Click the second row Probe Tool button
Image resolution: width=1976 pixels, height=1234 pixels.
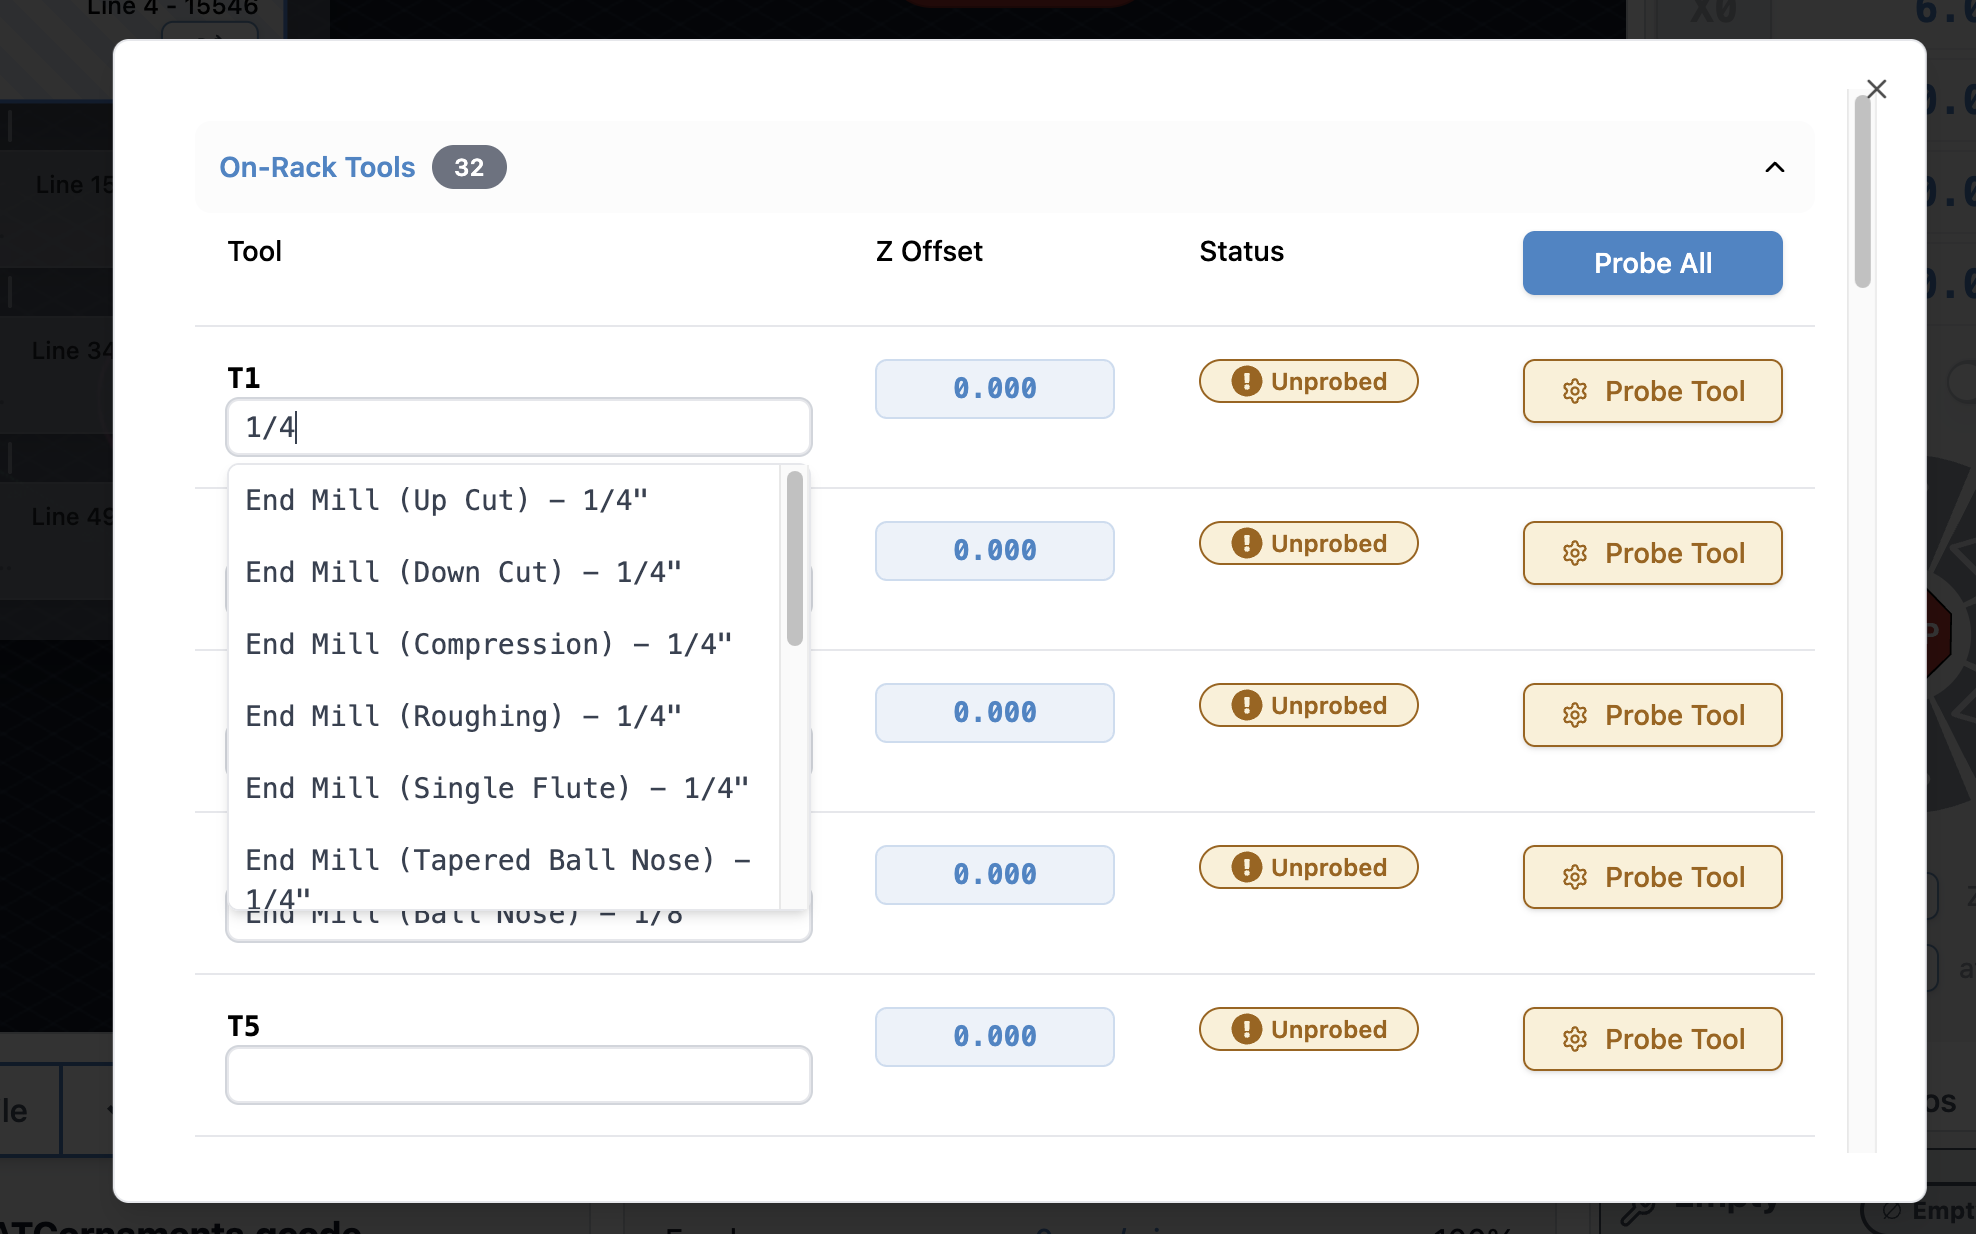pyautogui.click(x=1652, y=553)
